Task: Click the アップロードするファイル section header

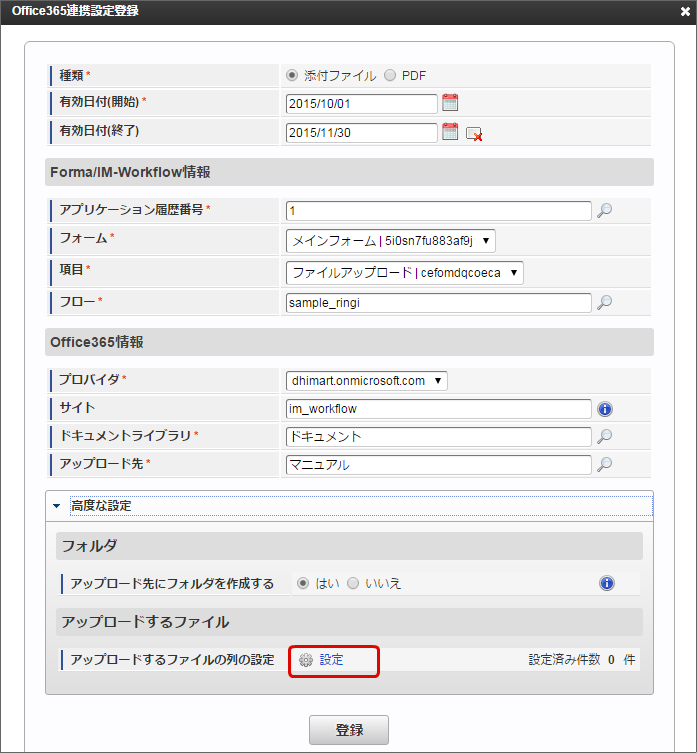Action: 349,622
